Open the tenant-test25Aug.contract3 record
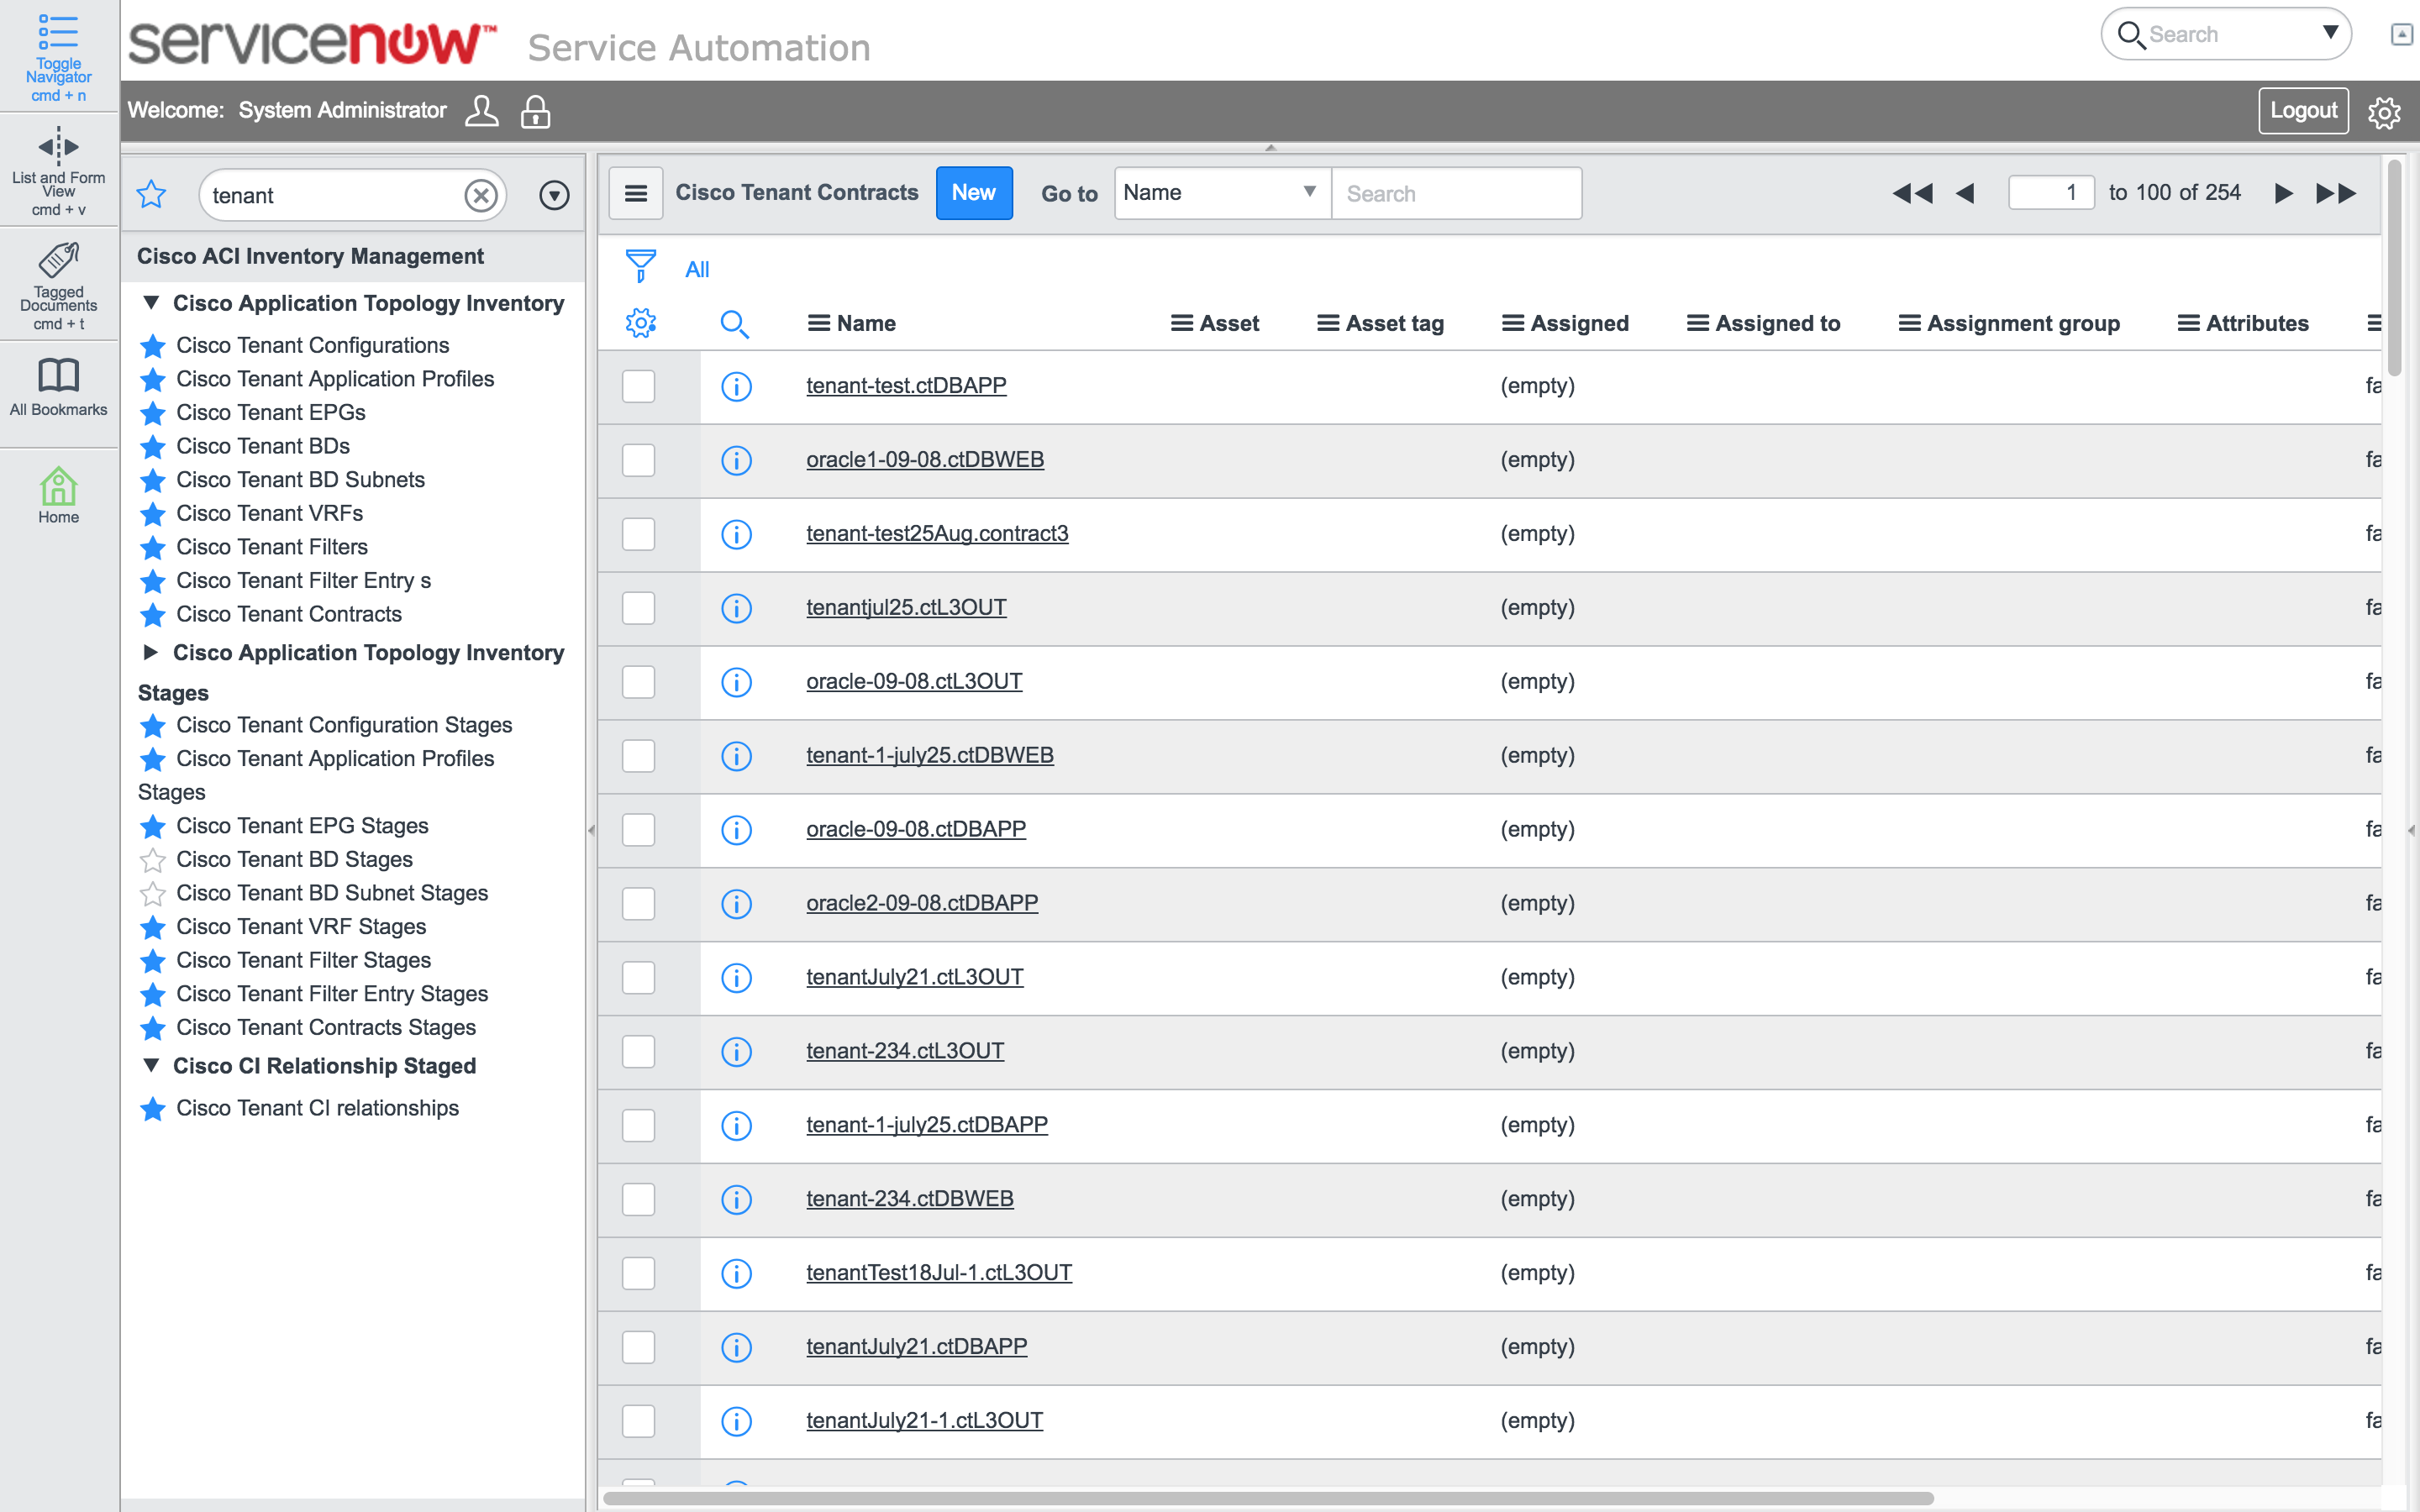2420x1512 pixels. [937, 533]
